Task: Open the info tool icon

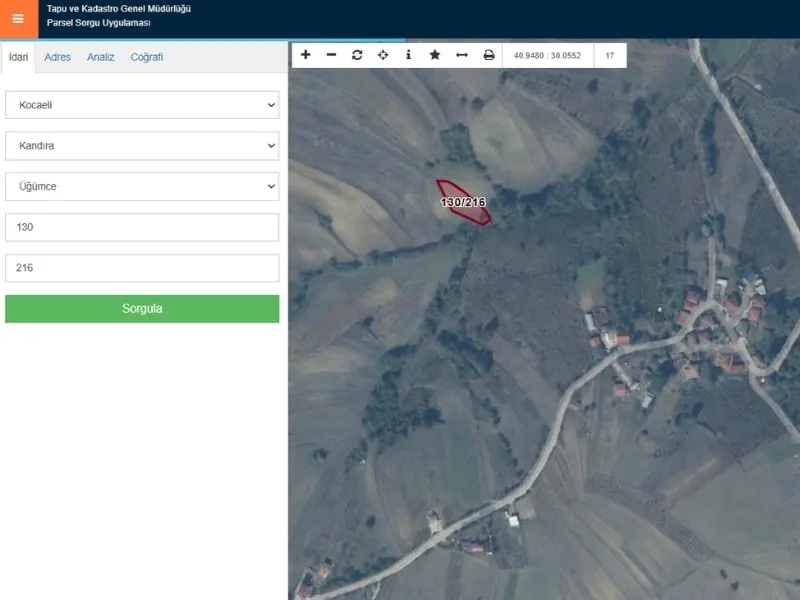Action: pos(408,55)
